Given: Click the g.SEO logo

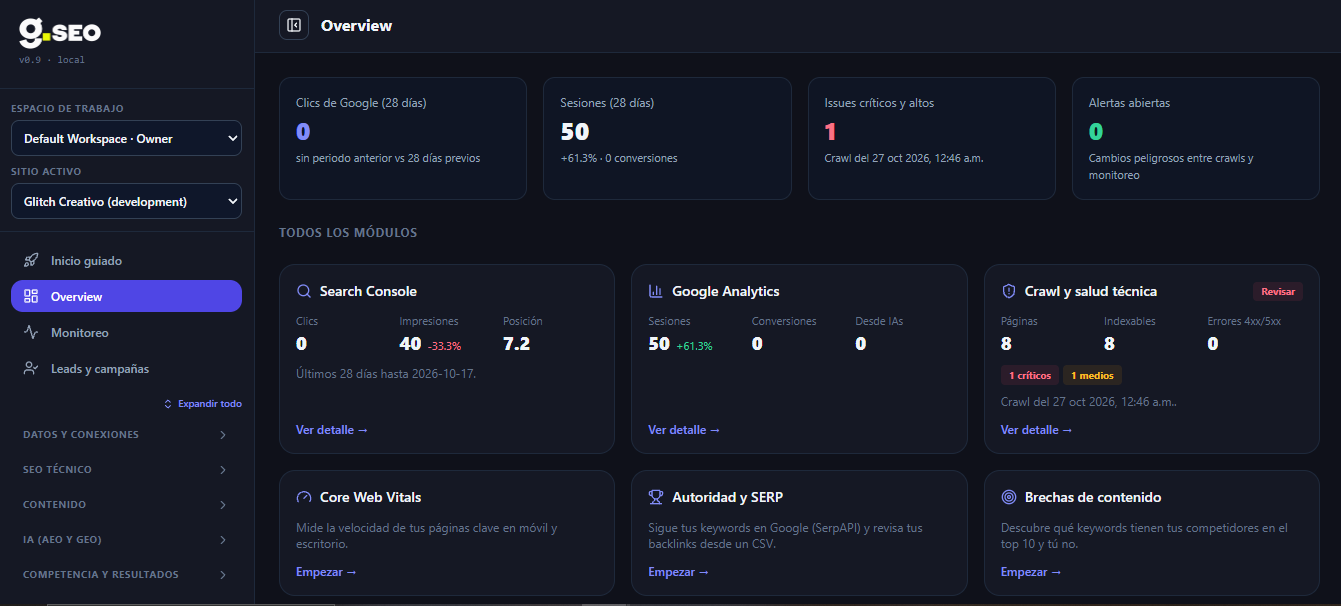Looking at the screenshot, I should click(x=59, y=33).
